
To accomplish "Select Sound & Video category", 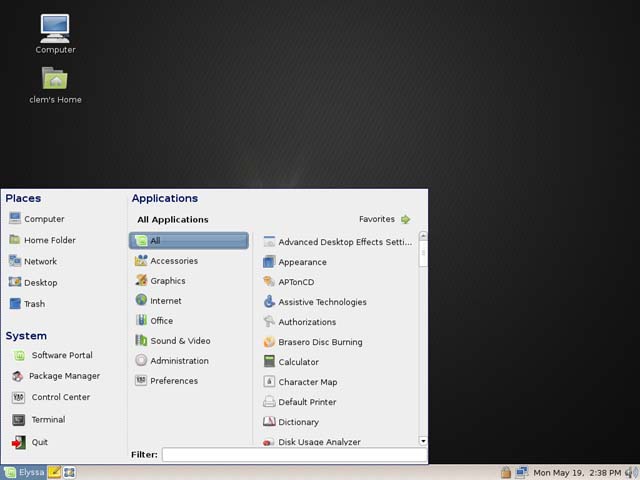I will click(173, 340).
